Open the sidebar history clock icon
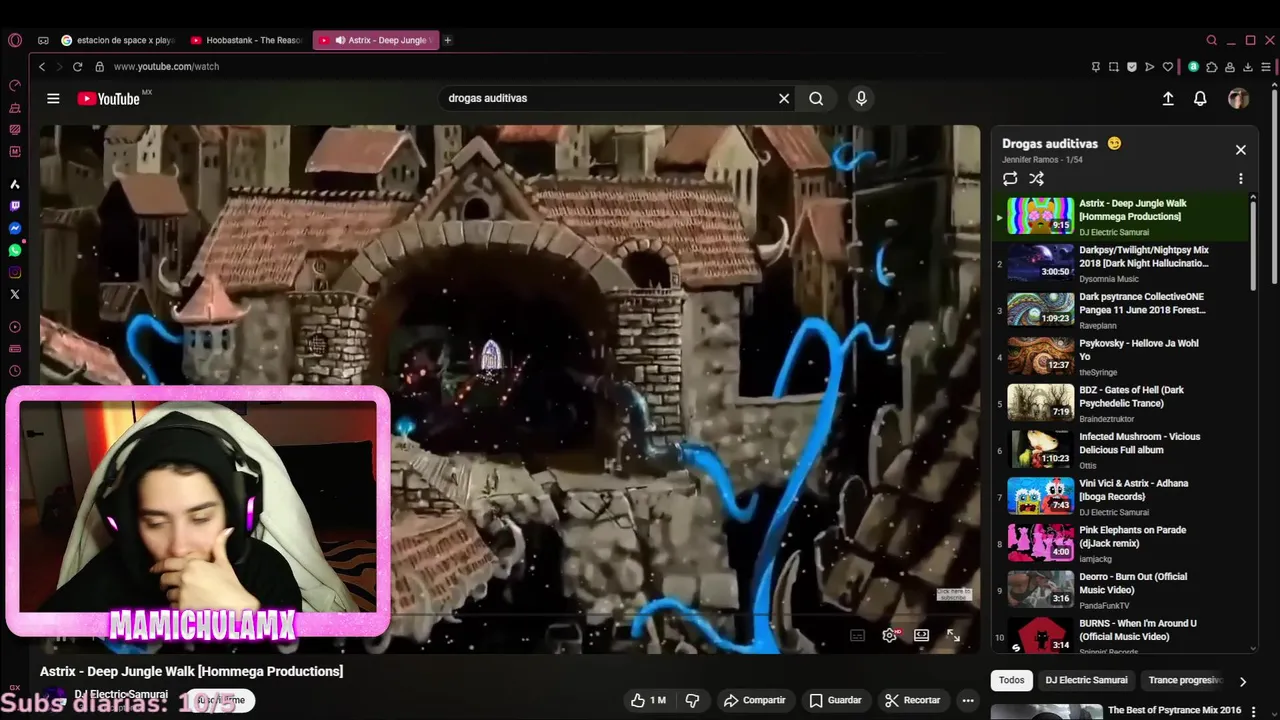1280x720 pixels. tap(14, 371)
